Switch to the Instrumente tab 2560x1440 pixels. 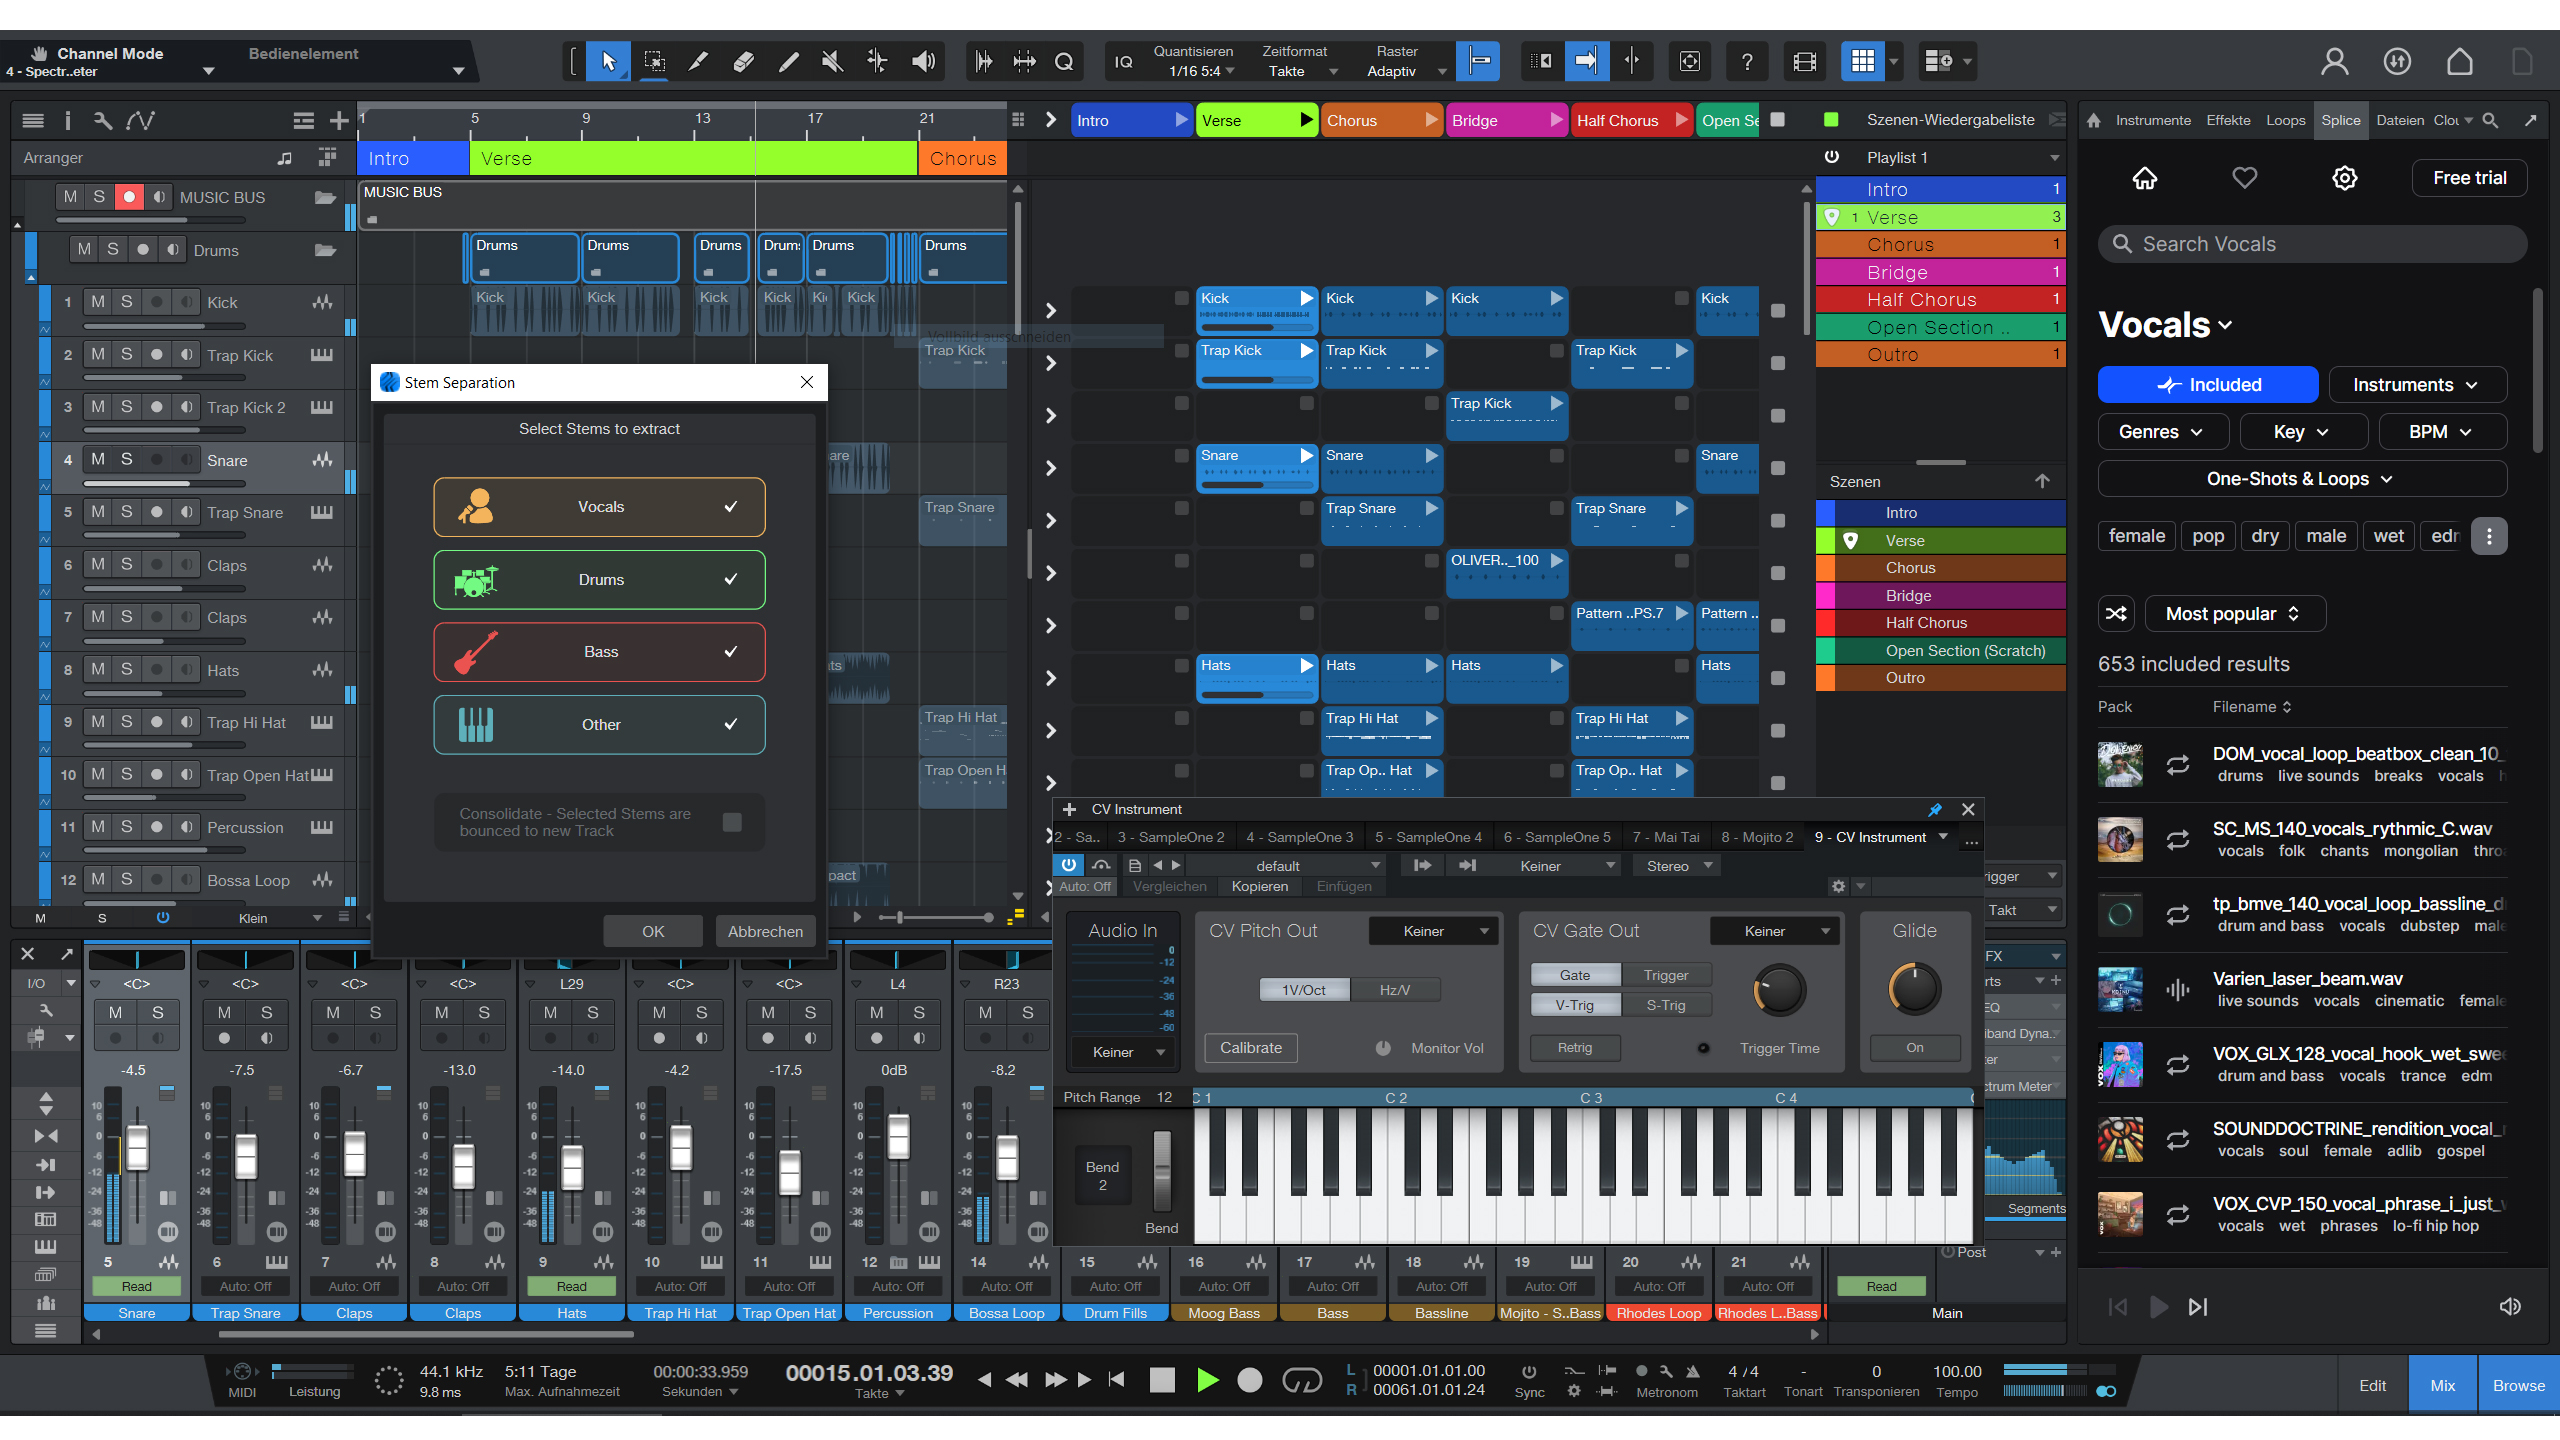pos(2151,119)
